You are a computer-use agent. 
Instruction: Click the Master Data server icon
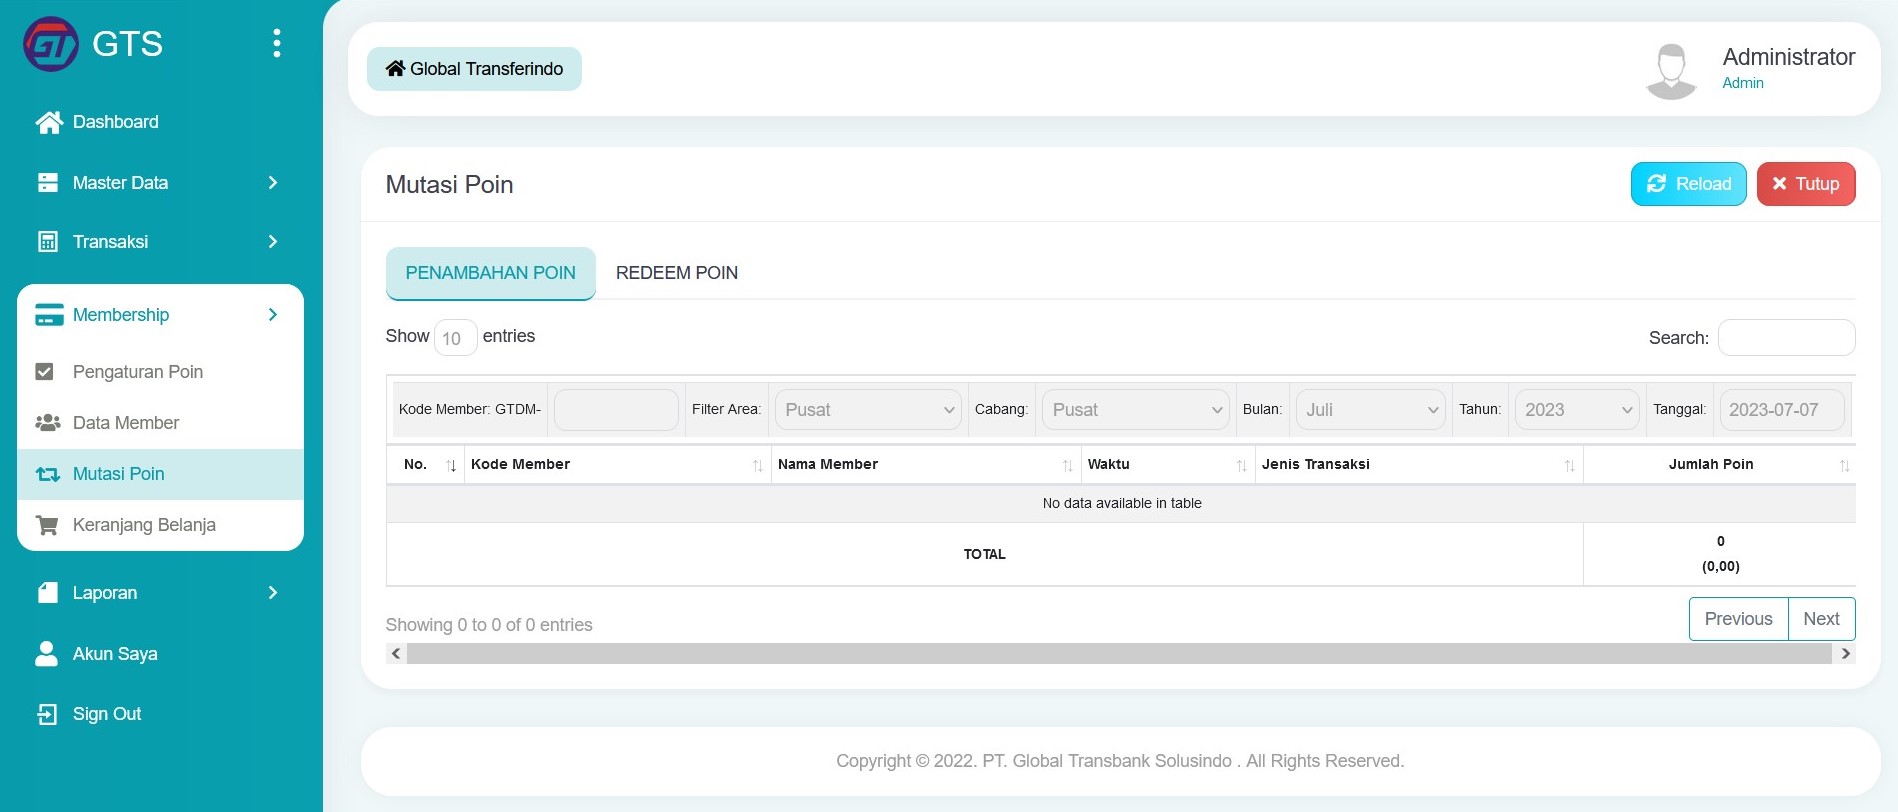pyautogui.click(x=47, y=183)
